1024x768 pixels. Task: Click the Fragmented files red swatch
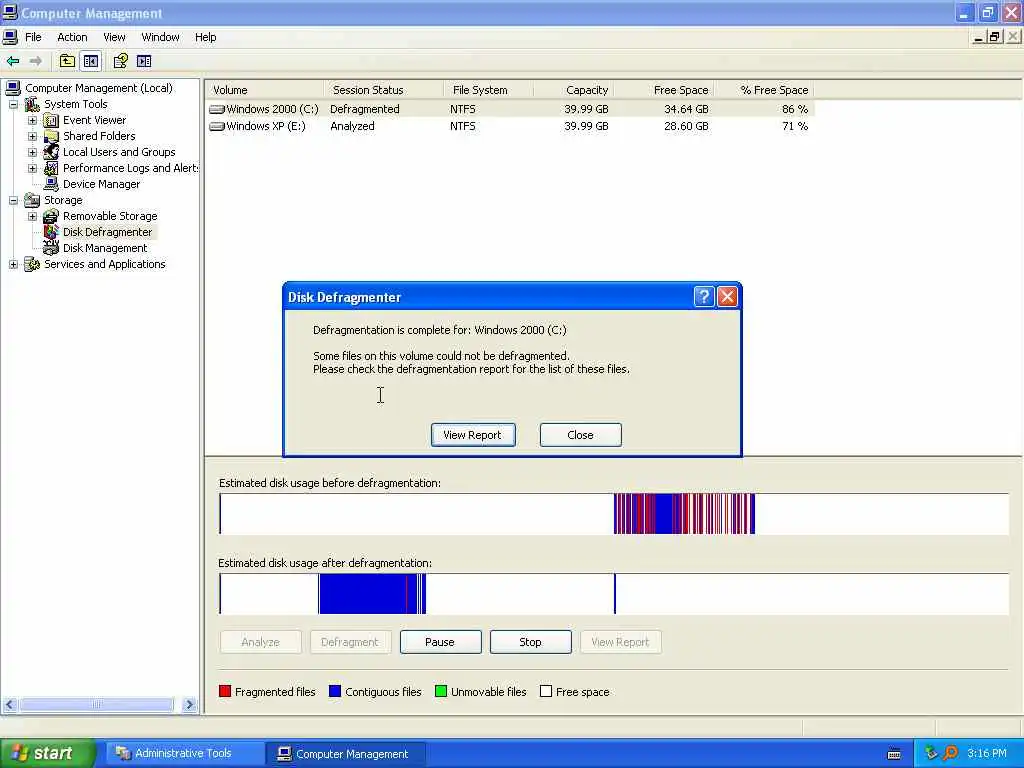pos(225,692)
